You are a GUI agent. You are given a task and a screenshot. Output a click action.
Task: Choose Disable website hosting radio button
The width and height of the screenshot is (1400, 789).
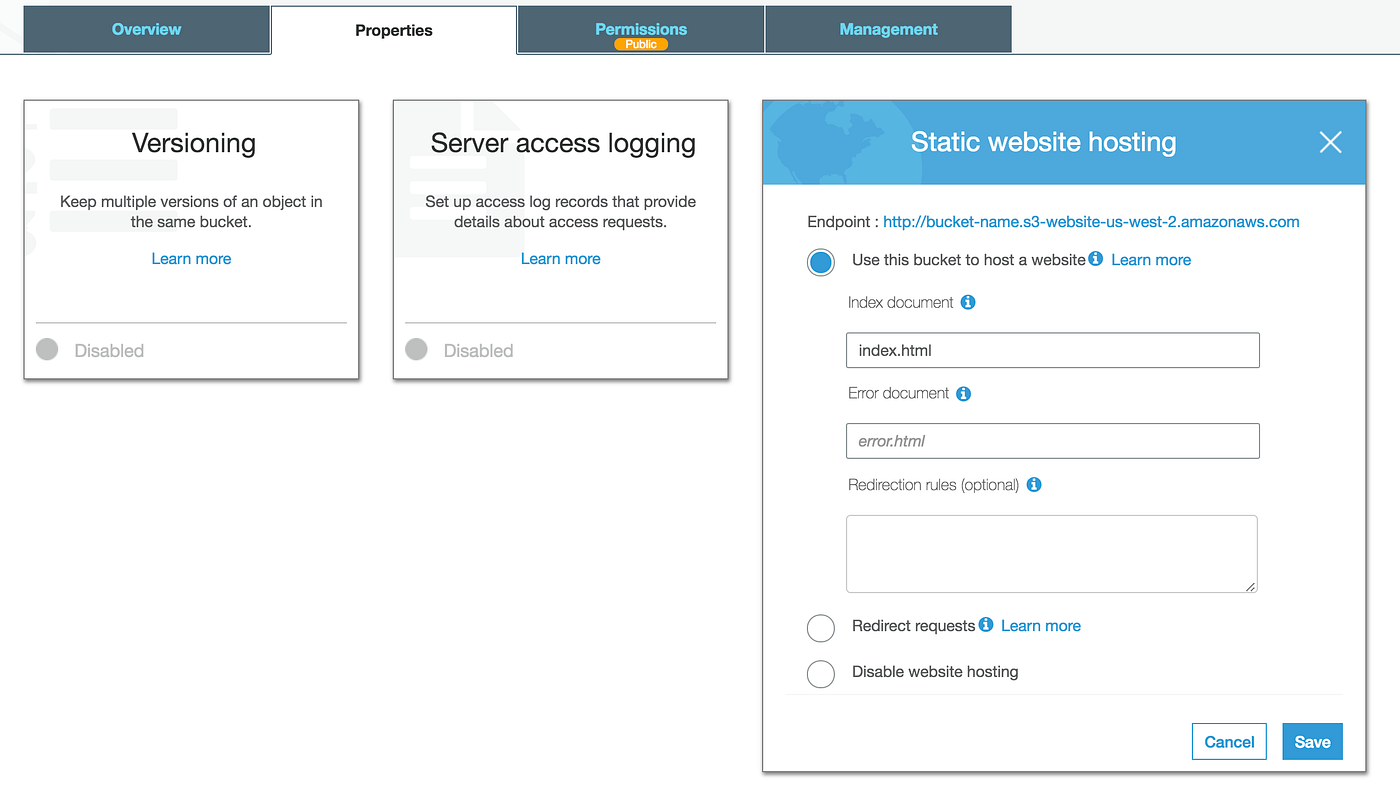click(820, 674)
